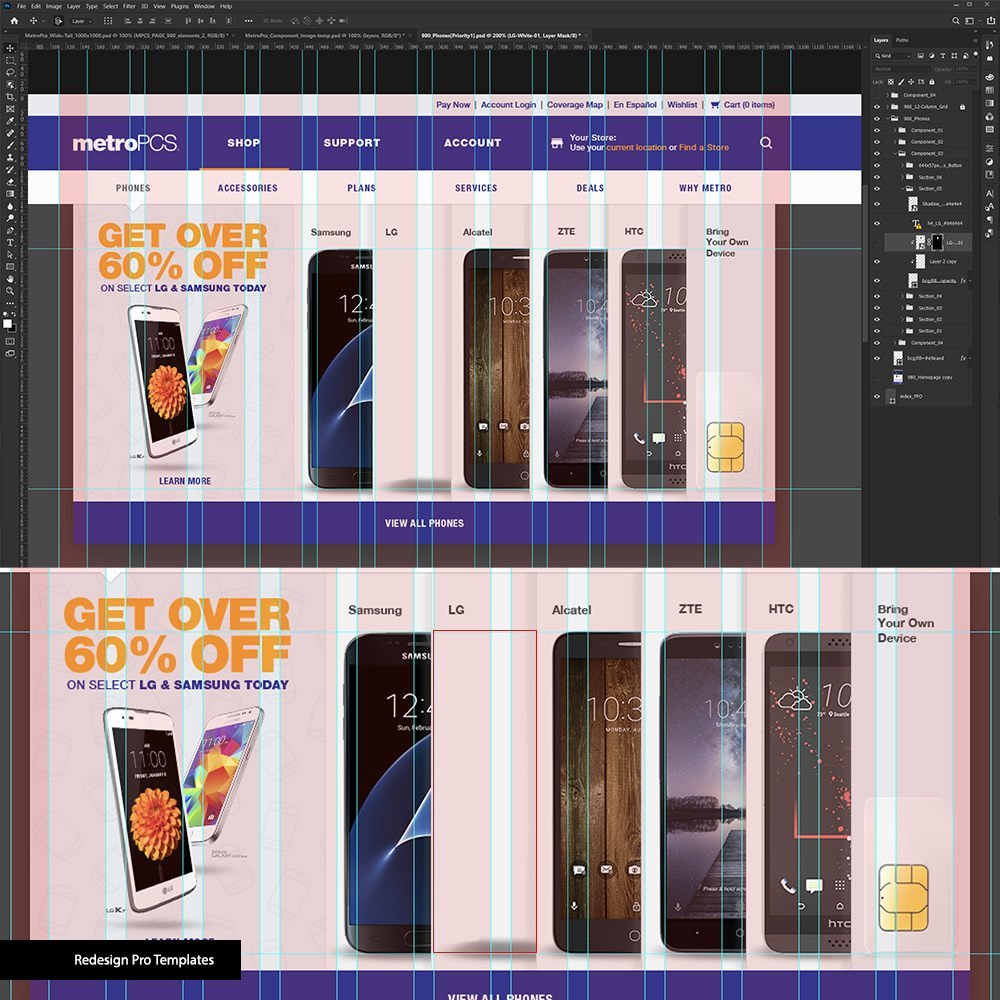Open the Auto-Select Layer dropdown
This screenshot has height=1000, width=1000.
pyautogui.click(x=80, y=20)
